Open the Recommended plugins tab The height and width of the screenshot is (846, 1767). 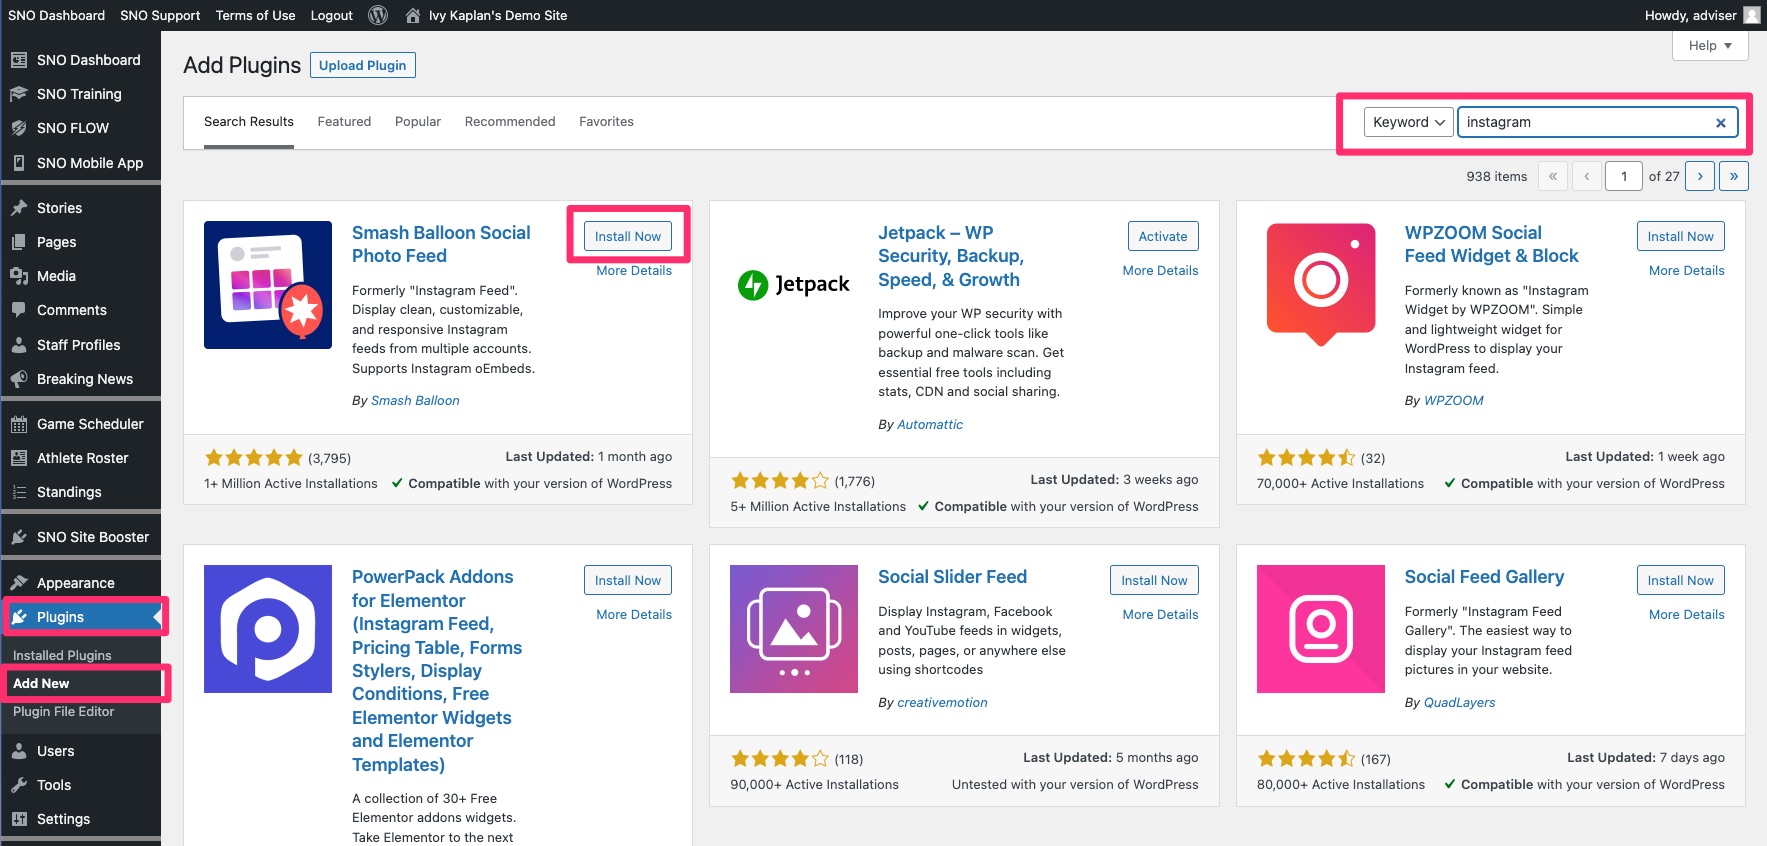[510, 121]
